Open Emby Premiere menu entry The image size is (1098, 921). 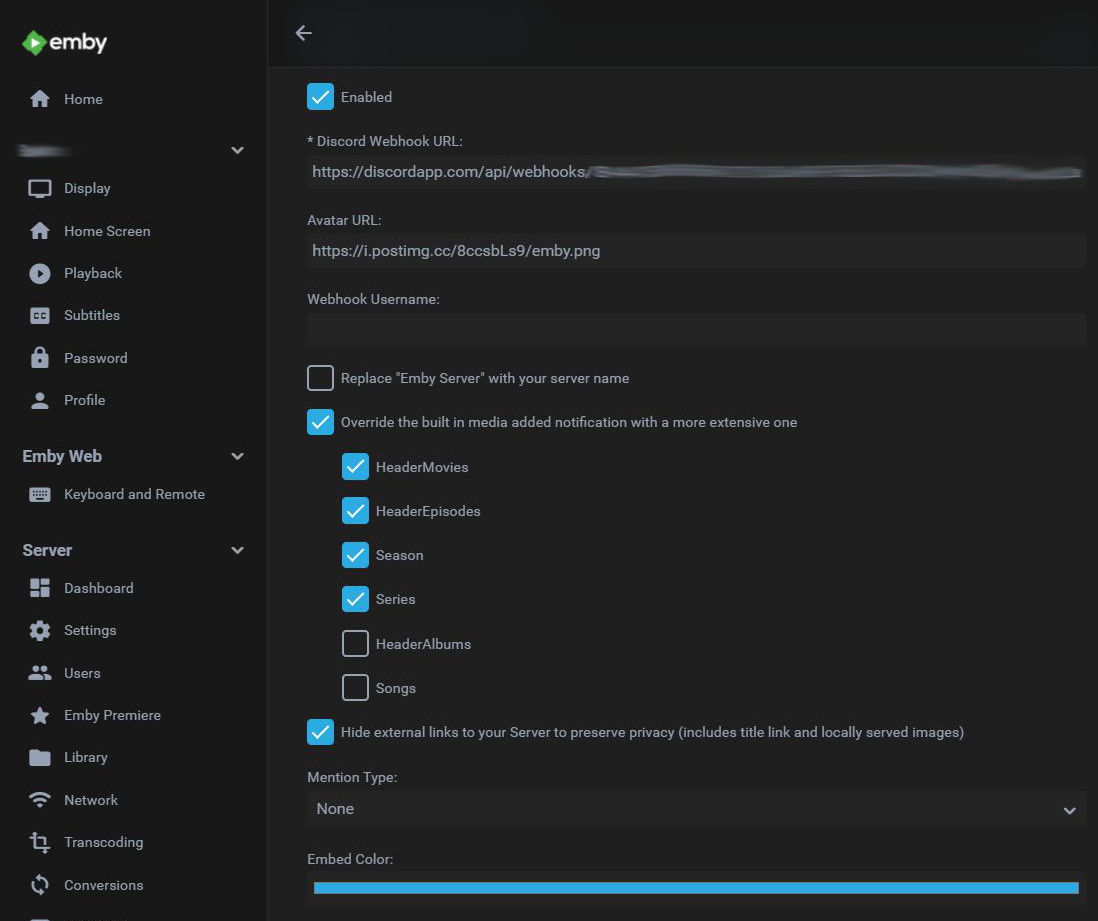tap(112, 715)
